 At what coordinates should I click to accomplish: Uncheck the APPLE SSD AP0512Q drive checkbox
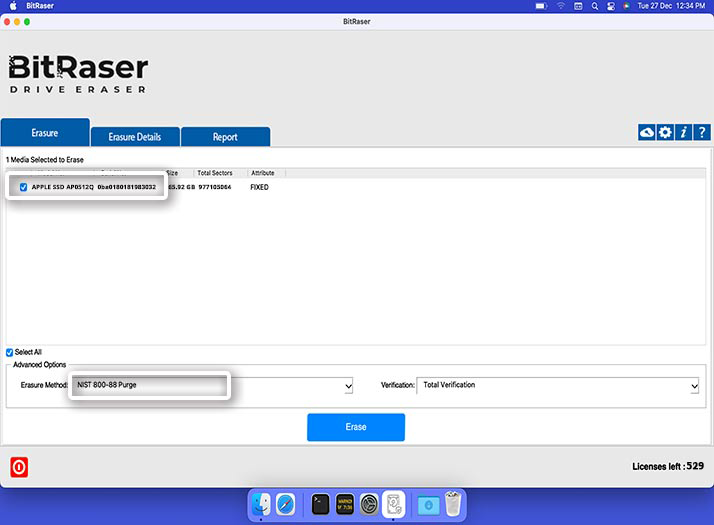point(23,187)
